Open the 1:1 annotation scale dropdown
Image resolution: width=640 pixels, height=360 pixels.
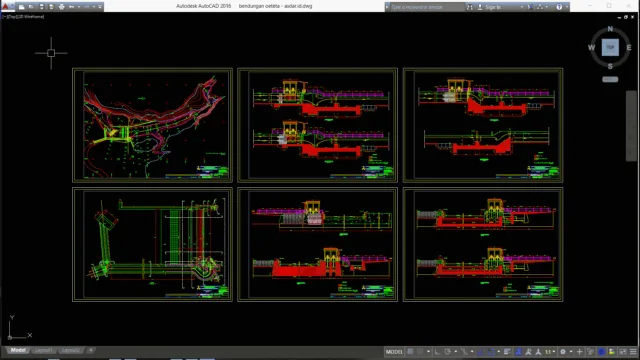pos(550,352)
